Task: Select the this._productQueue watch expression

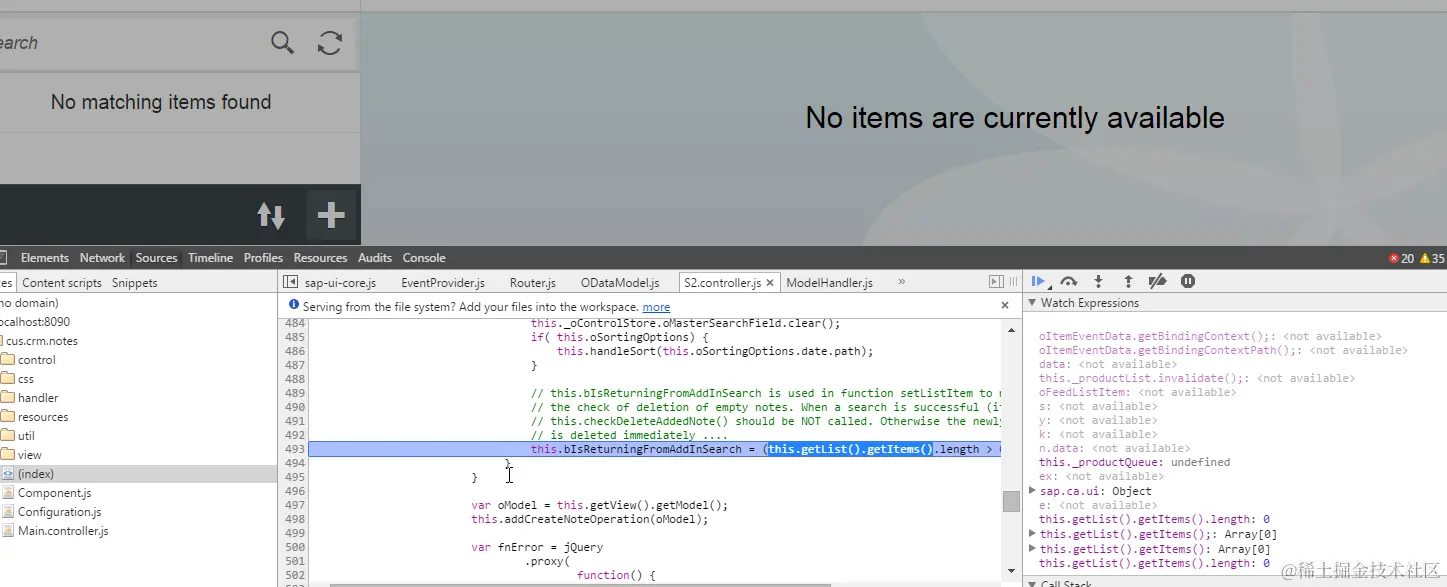Action: click(x=1135, y=463)
